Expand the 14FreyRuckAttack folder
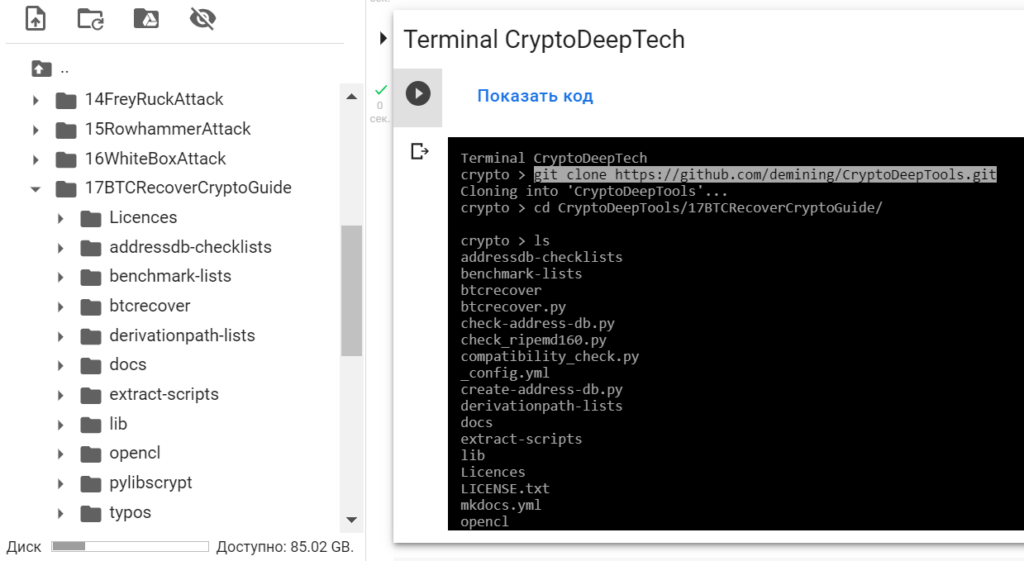Image resolution: width=1024 pixels, height=561 pixels. [35, 100]
